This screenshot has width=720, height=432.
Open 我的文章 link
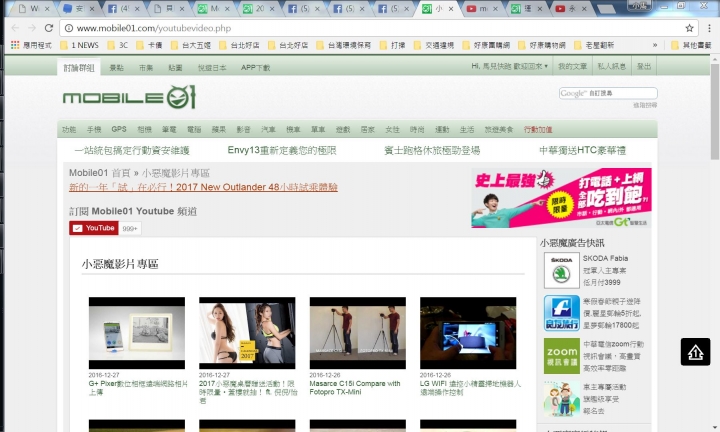(572, 66)
